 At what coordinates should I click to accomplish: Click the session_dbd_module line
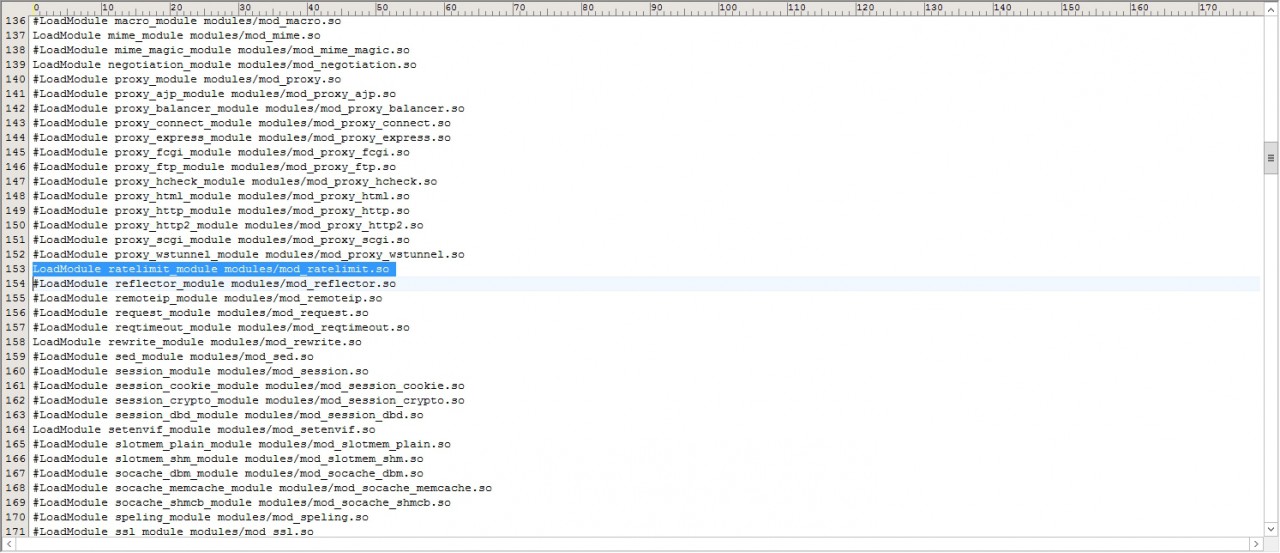228,415
